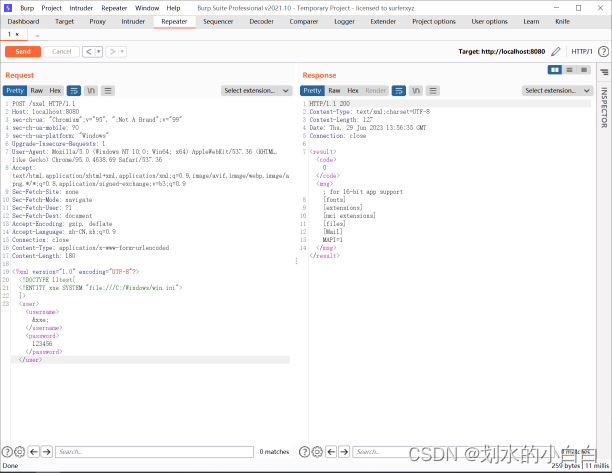Screen dimensions: 612x473
Task: Select the Request Pretty view
Action: click(15, 91)
